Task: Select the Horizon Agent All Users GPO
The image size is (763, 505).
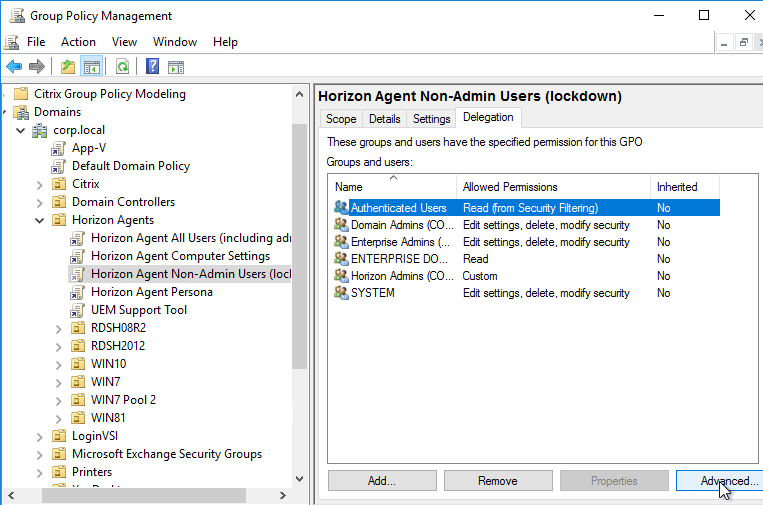Action: tap(190, 238)
